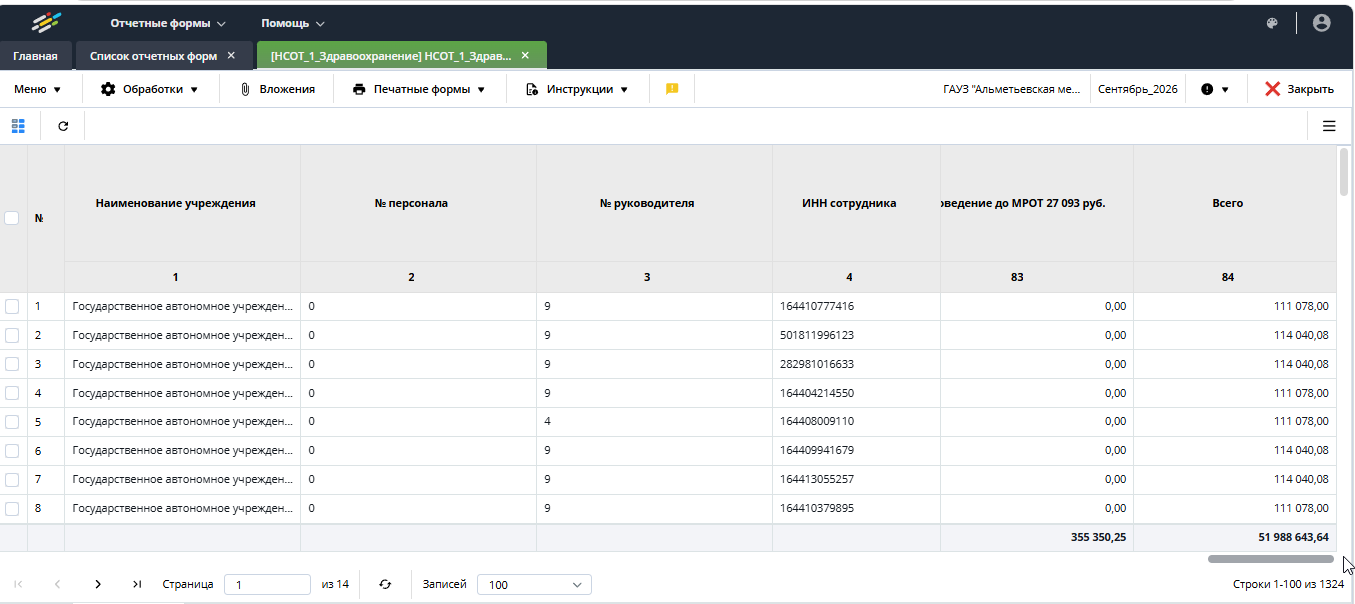Image resolution: width=1355 pixels, height=604 pixels.
Task: Click the blue grid view icon
Action: pos(18,126)
